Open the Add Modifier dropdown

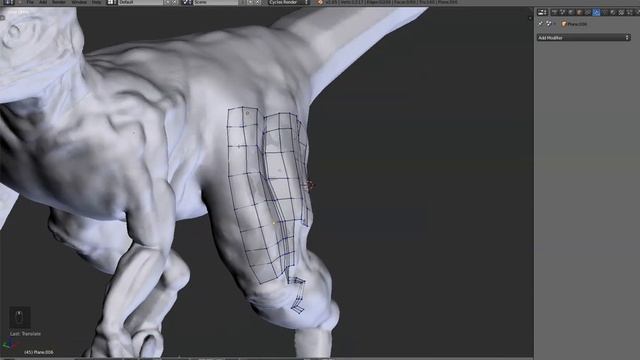point(584,38)
